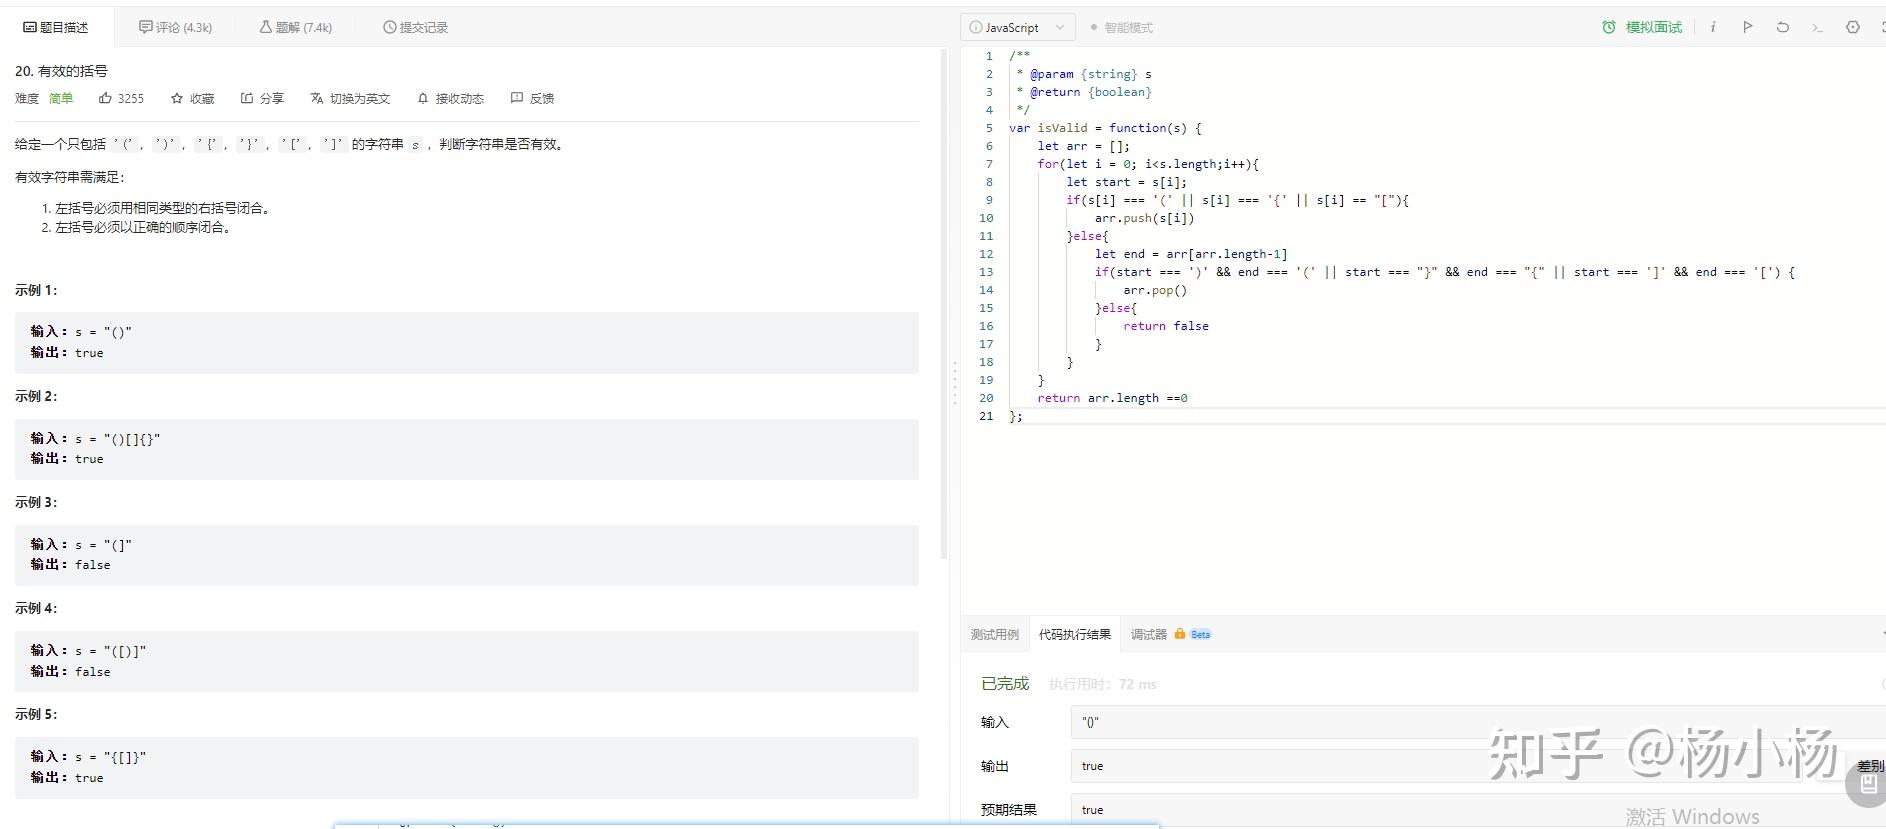
Task: Click the 简单 difficulty label
Action: [x=61, y=98]
